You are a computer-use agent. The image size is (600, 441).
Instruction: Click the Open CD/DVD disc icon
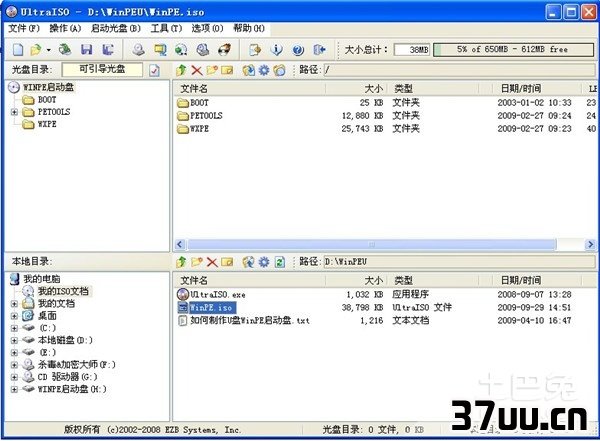[x=64, y=49]
